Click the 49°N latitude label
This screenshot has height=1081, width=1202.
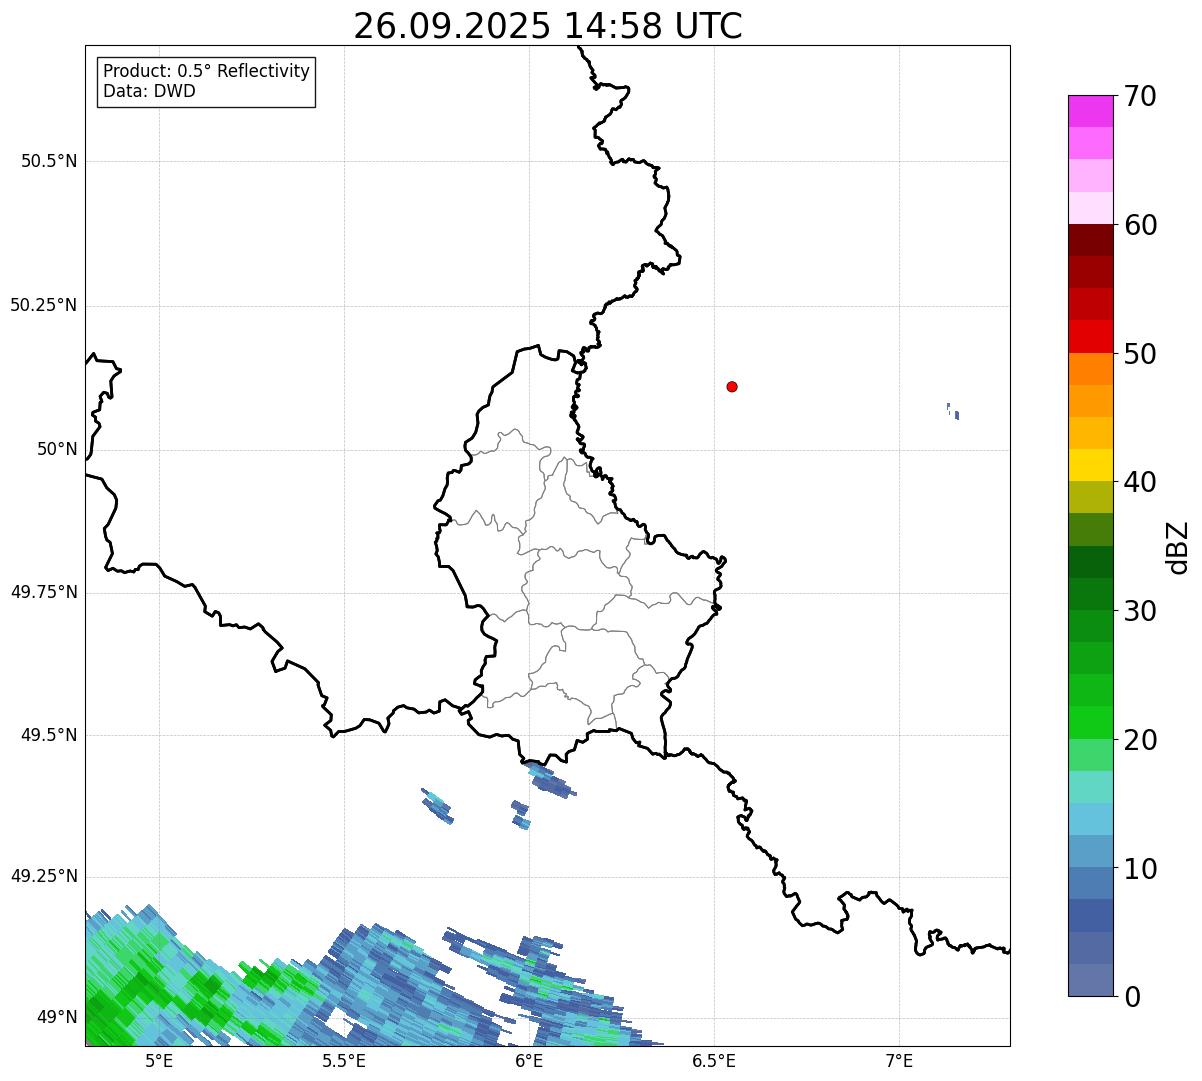[57, 1017]
